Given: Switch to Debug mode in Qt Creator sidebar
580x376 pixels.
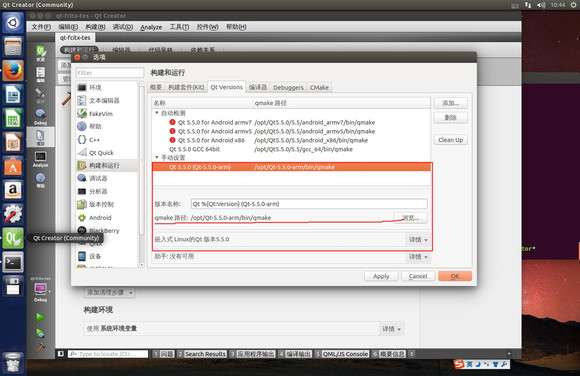Looking at the screenshot, I should tap(40, 116).
